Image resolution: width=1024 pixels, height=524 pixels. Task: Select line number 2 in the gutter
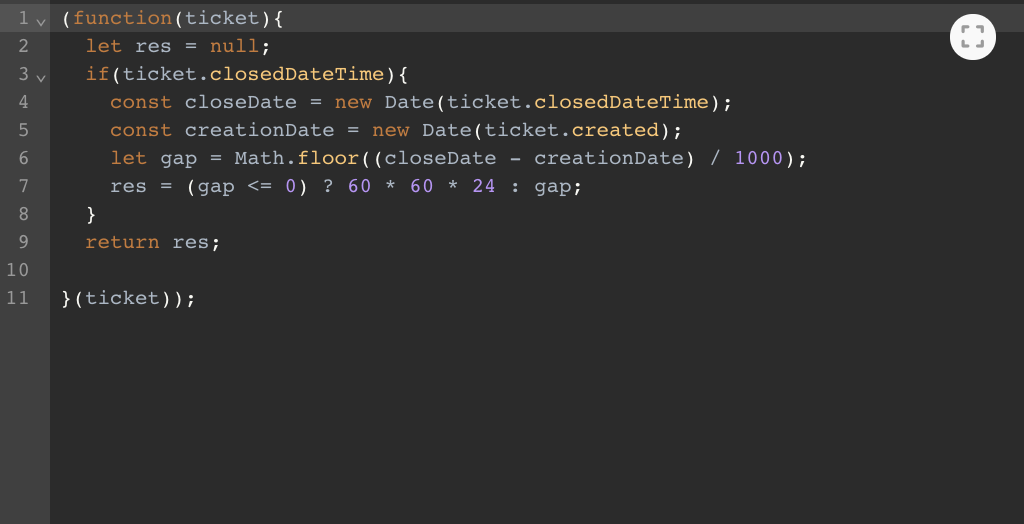24,46
